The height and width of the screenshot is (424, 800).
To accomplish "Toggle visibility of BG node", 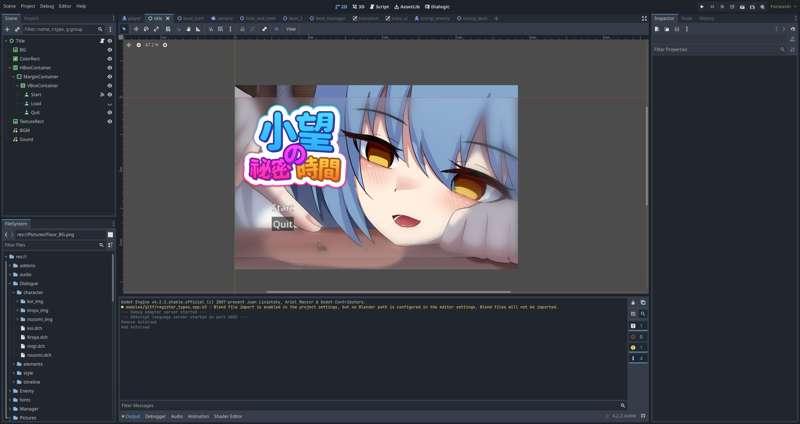I will (x=110, y=50).
